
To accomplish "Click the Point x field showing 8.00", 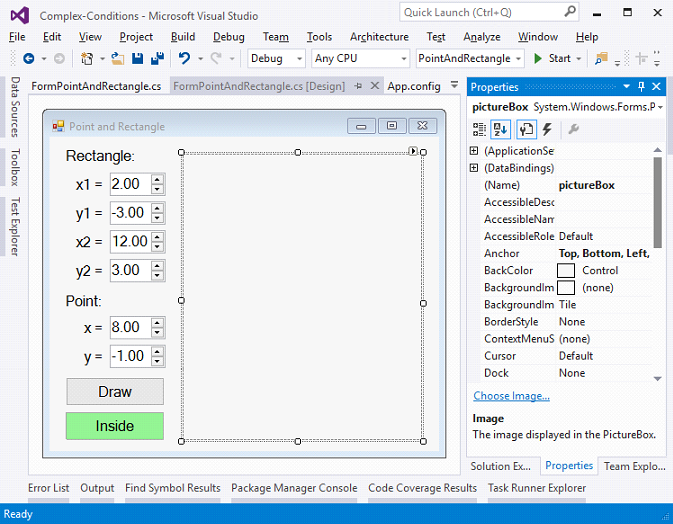I will point(130,327).
